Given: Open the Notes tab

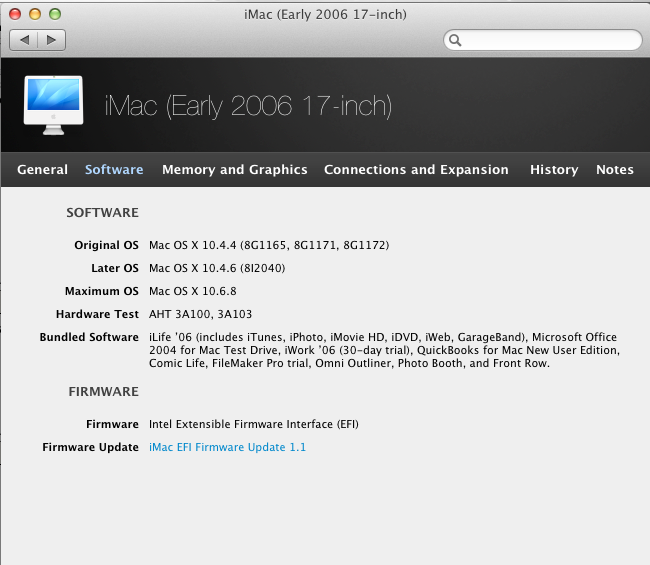Looking at the screenshot, I should [615, 170].
